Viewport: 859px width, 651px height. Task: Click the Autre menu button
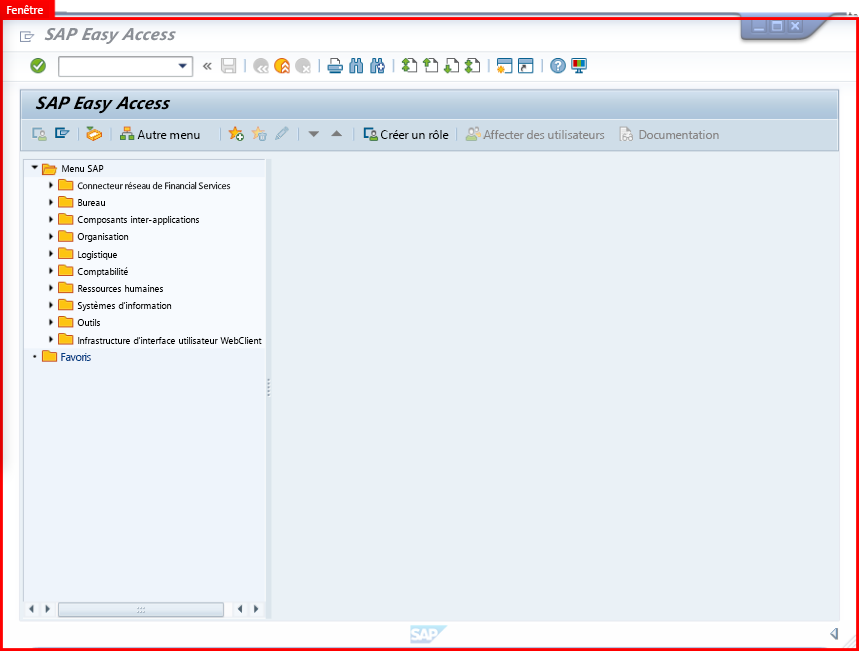160,134
